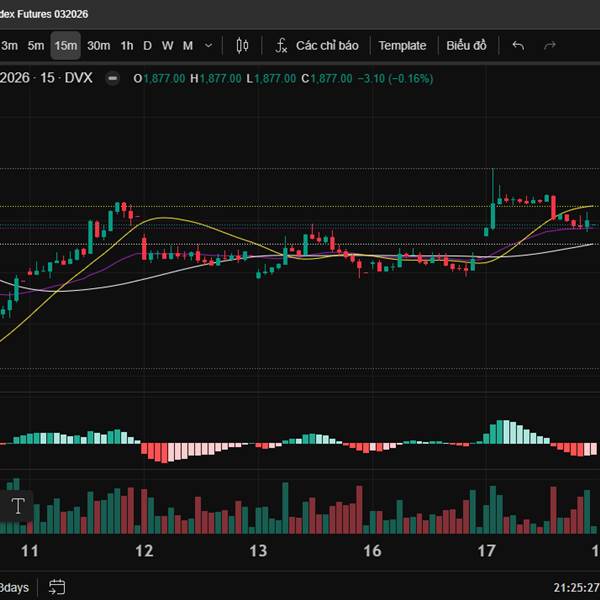
Task: Select the 30m timeframe
Action: (x=98, y=45)
